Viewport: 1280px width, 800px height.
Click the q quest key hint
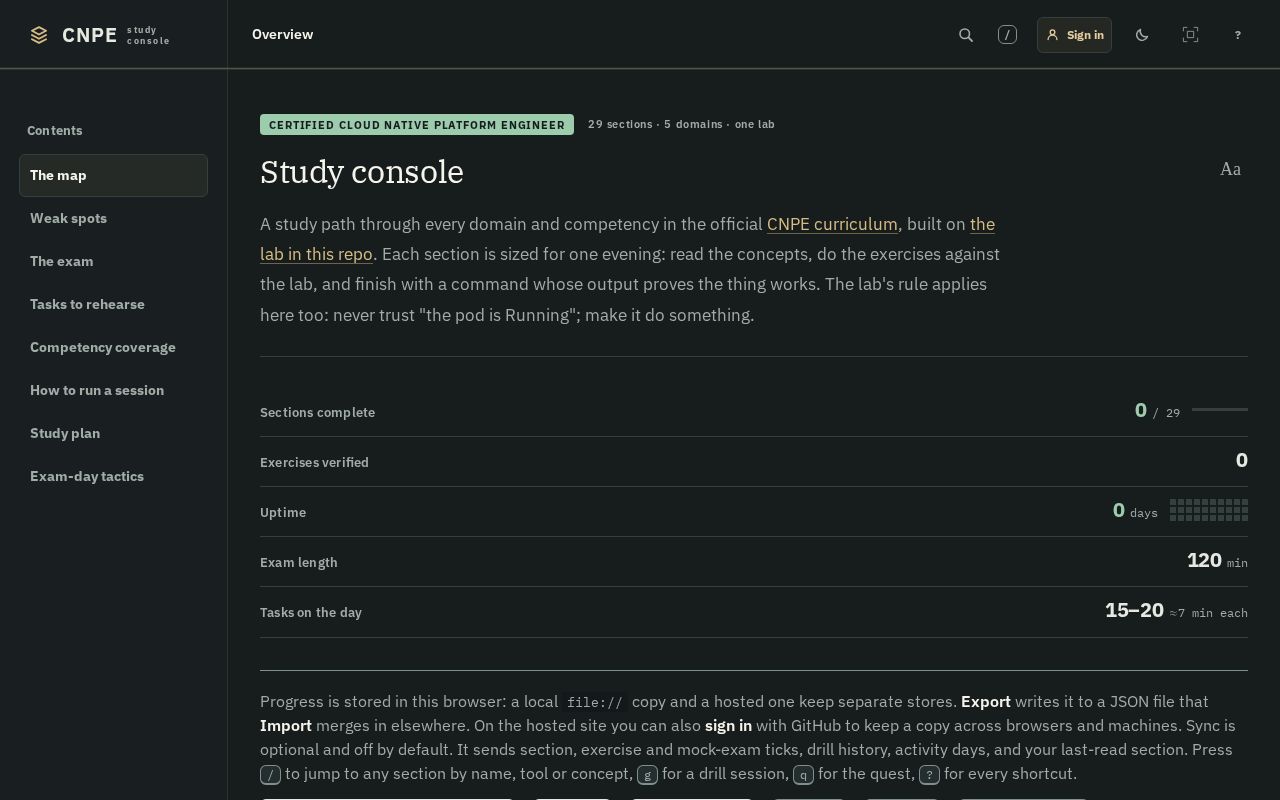click(x=803, y=774)
